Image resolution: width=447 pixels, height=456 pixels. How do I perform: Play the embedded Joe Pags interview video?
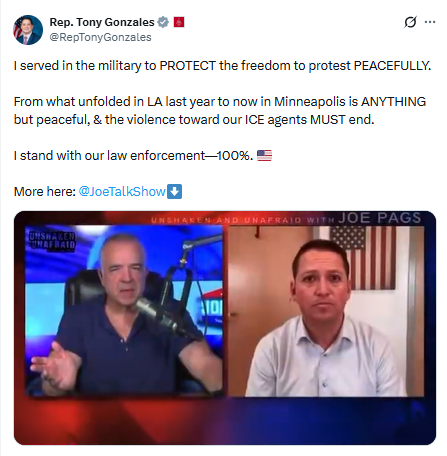click(225, 328)
